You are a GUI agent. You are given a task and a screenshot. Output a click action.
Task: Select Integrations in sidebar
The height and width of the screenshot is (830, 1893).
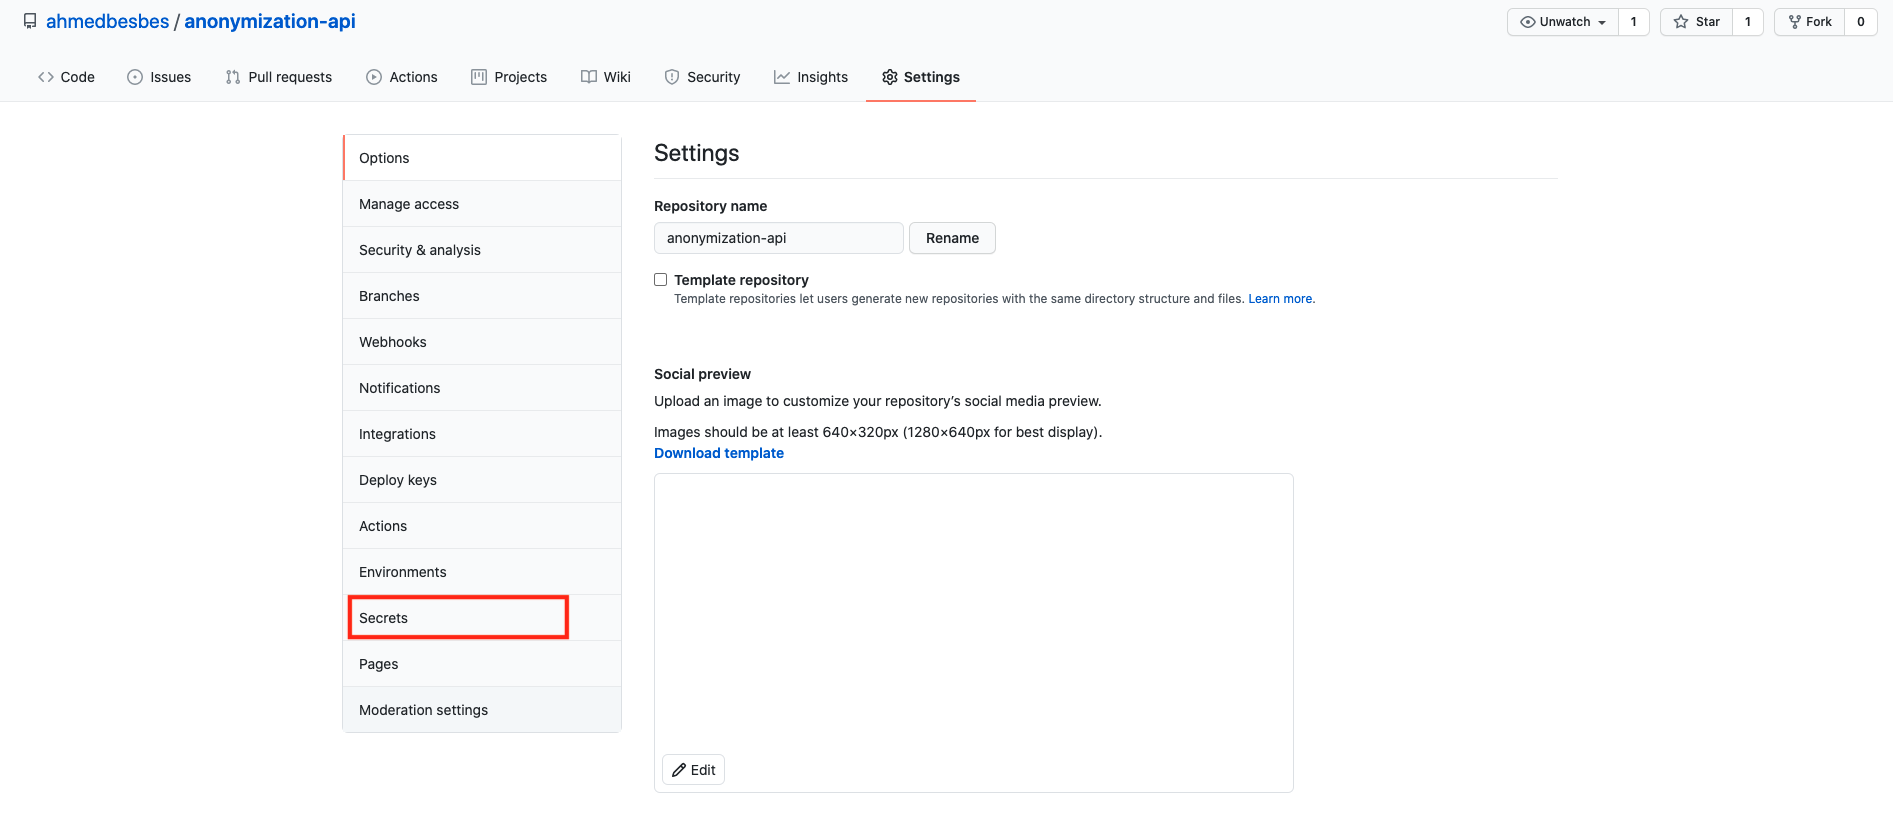(482, 434)
